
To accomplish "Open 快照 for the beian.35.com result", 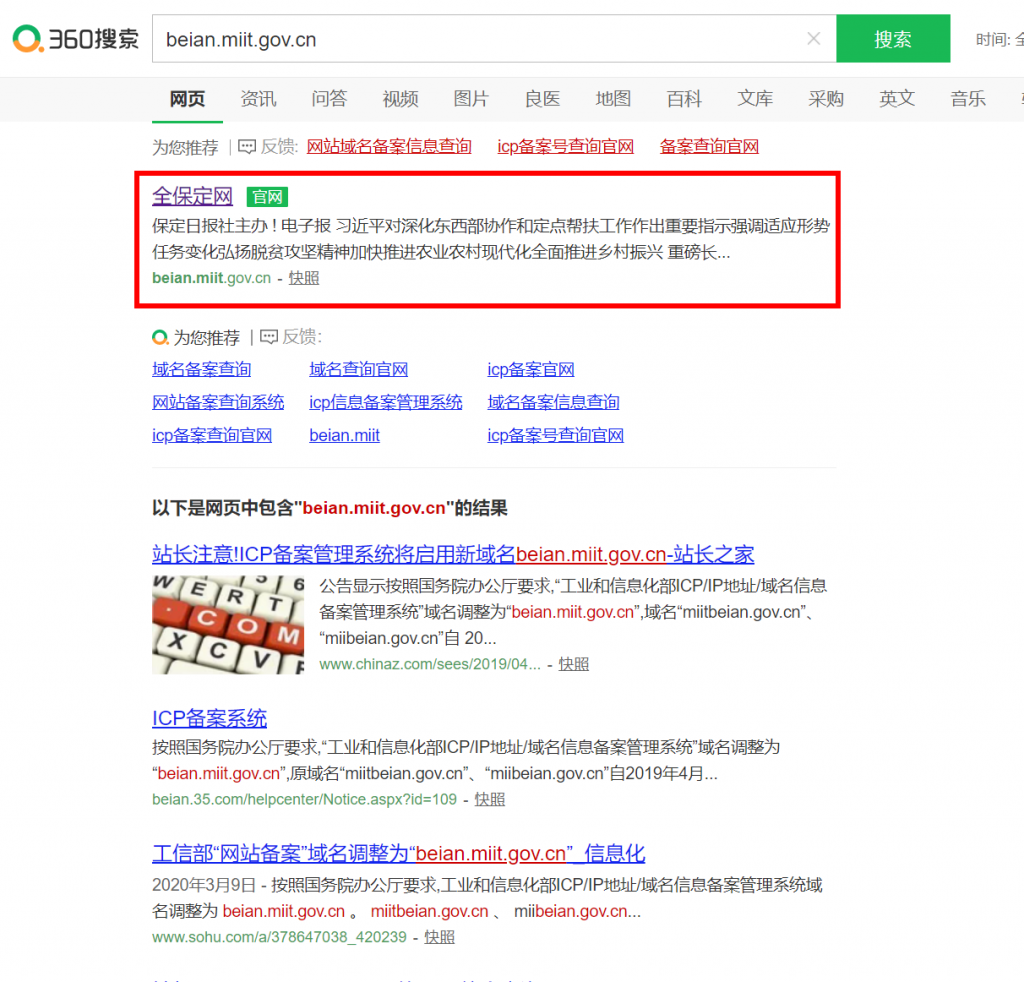I will point(490,799).
